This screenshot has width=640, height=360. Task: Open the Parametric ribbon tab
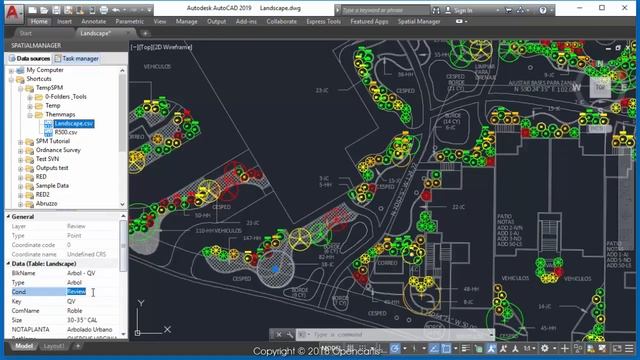coord(129,21)
